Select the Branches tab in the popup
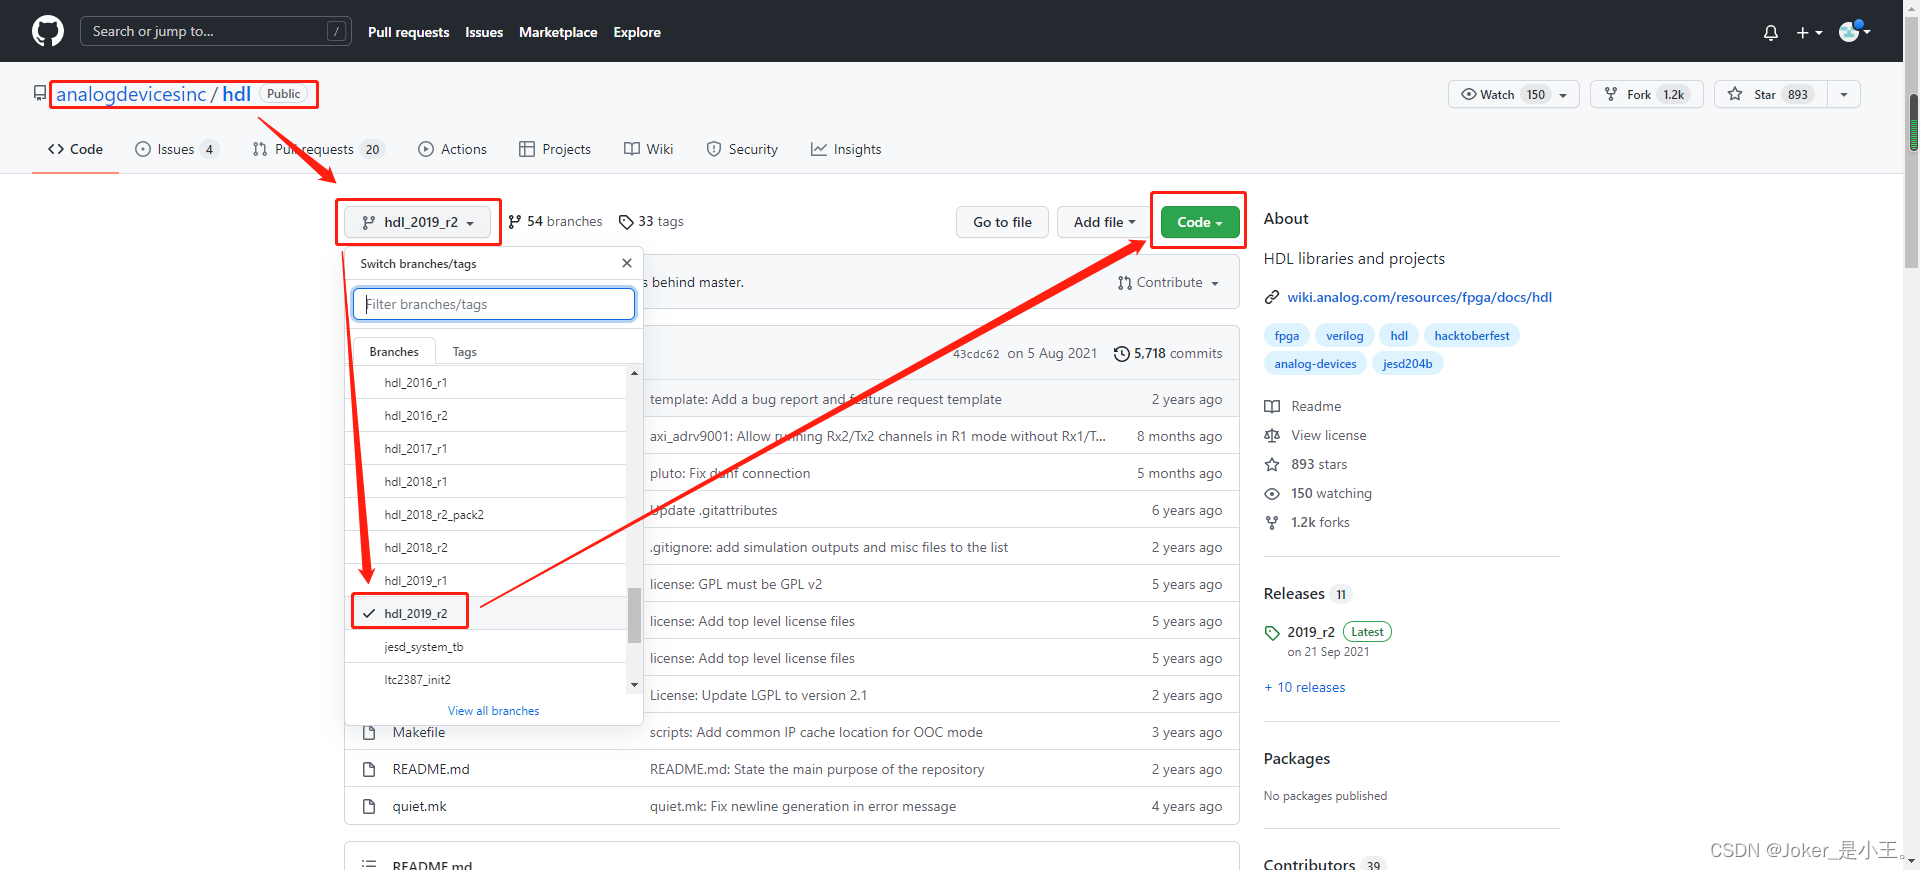Screen dimensions: 1920x870 click(394, 351)
